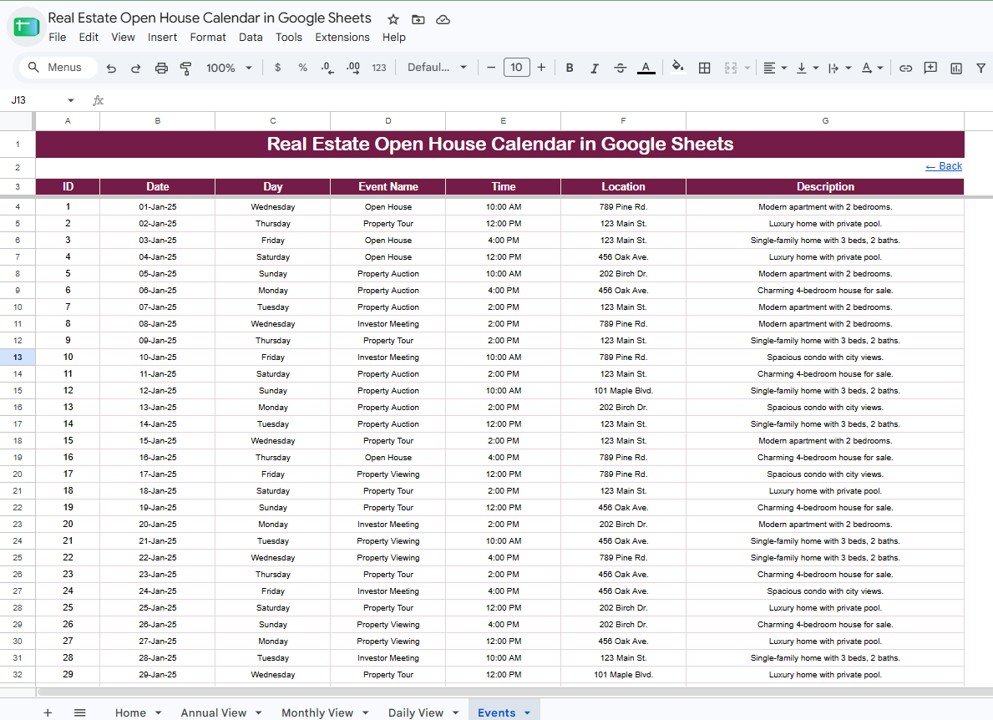
Task: Decrease decimal places icon
Action: pyautogui.click(x=327, y=68)
